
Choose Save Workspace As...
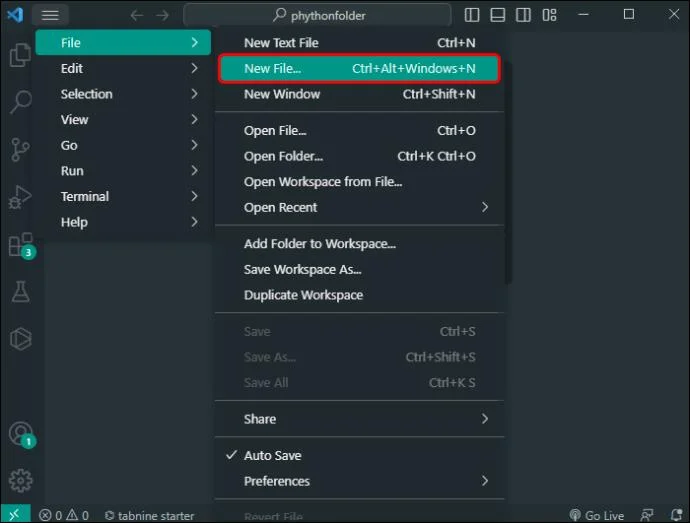(x=359, y=269)
